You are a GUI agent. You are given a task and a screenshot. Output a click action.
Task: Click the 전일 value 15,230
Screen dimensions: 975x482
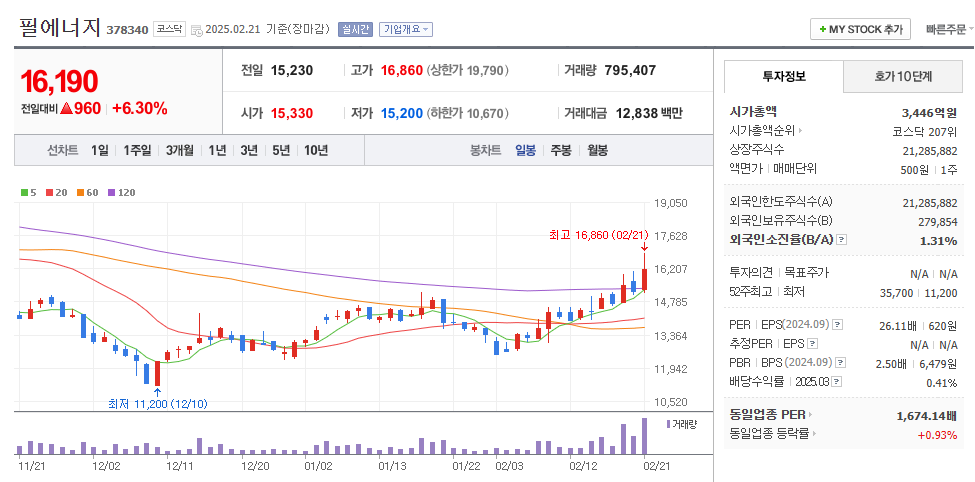point(292,70)
